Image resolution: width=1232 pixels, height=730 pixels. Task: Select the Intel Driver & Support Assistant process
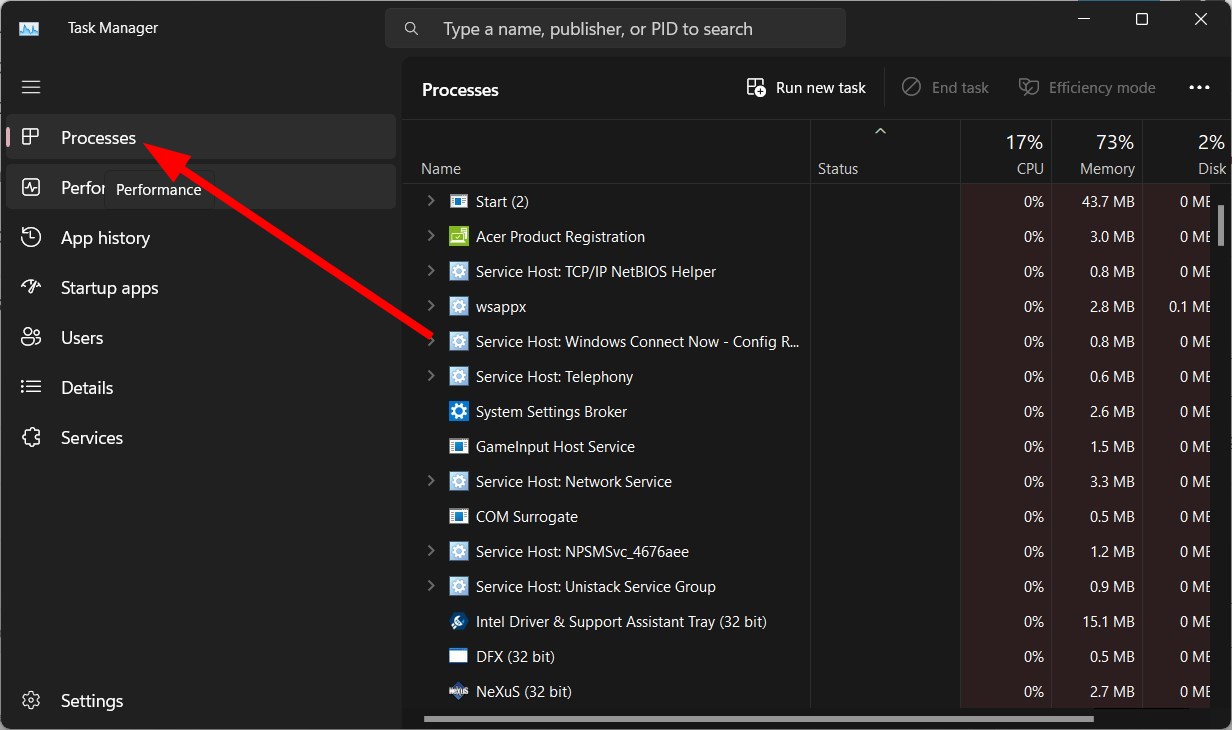[620, 622]
